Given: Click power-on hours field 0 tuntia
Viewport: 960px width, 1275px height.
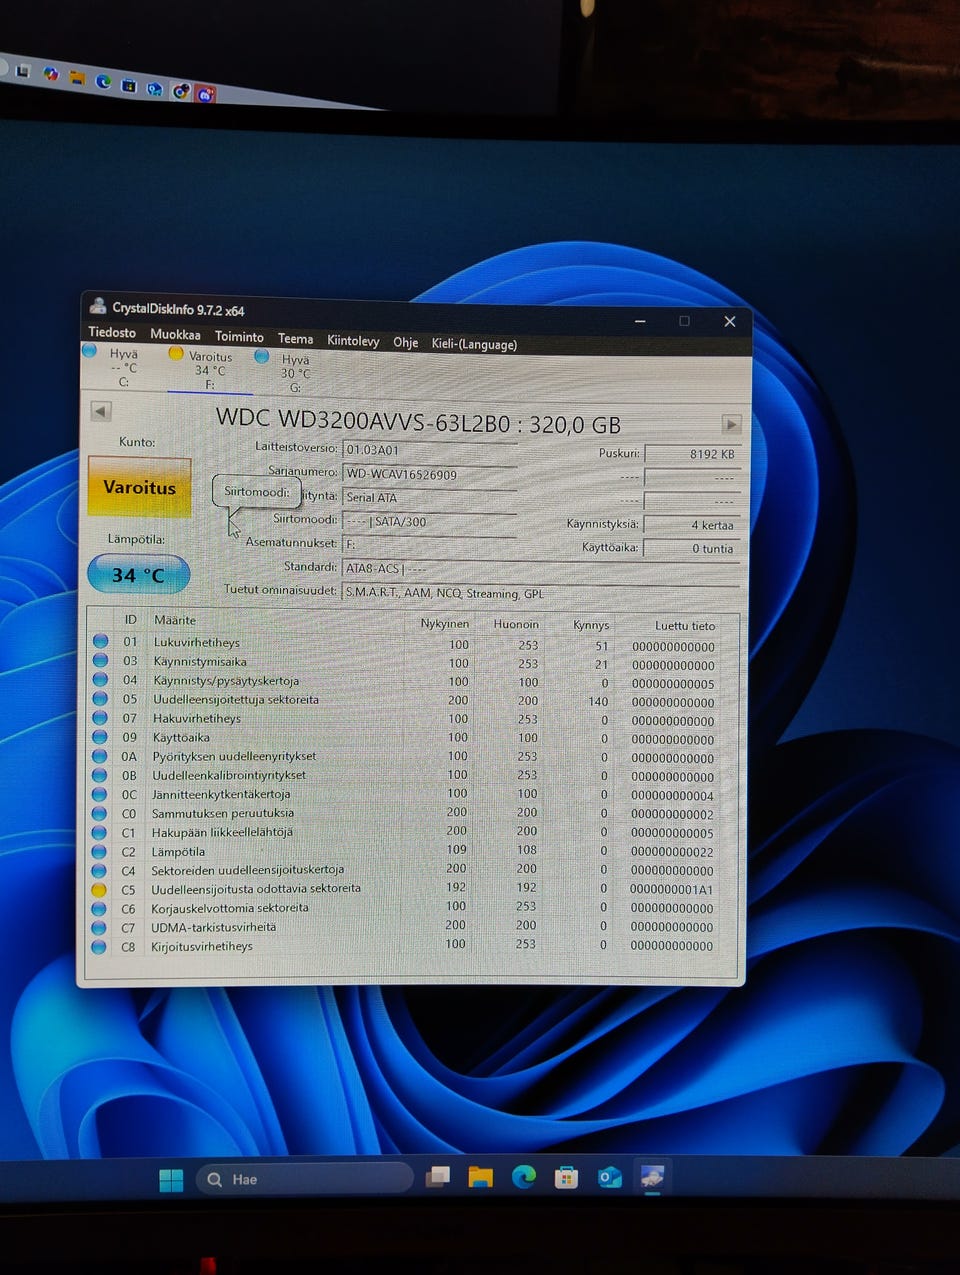Looking at the screenshot, I should (x=691, y=548).
